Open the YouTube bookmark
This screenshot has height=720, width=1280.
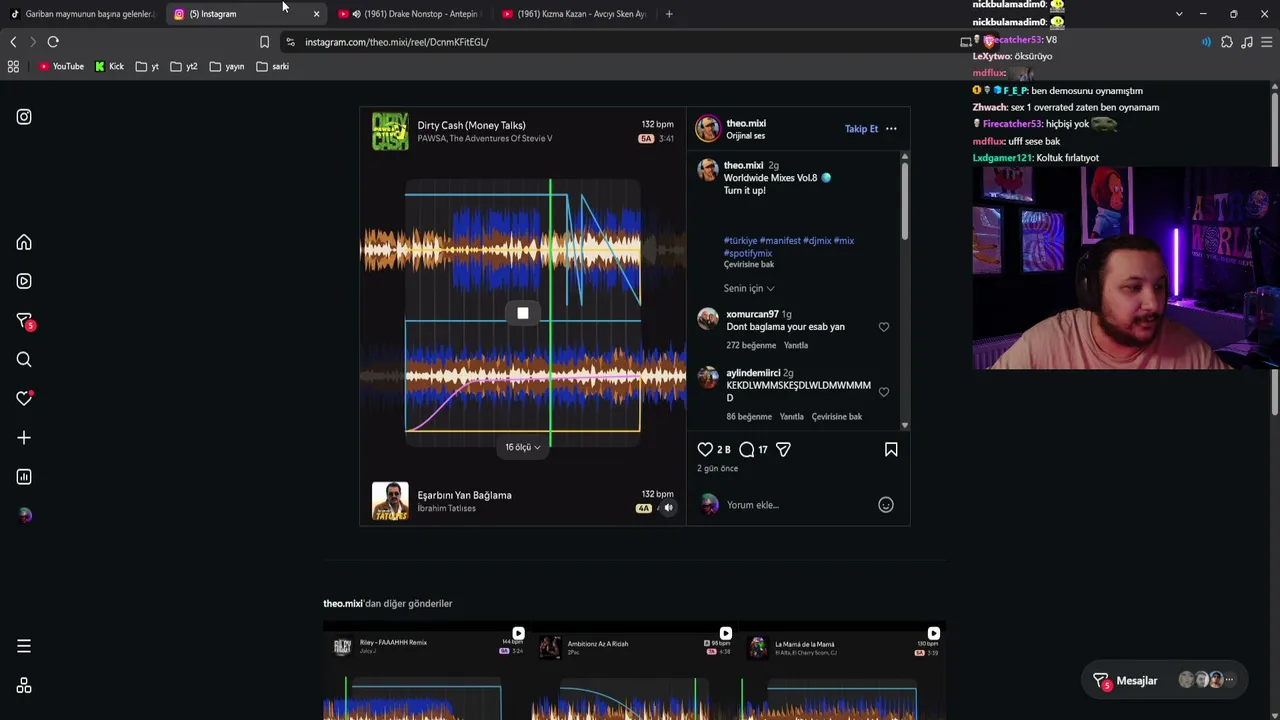coord(61,67)
